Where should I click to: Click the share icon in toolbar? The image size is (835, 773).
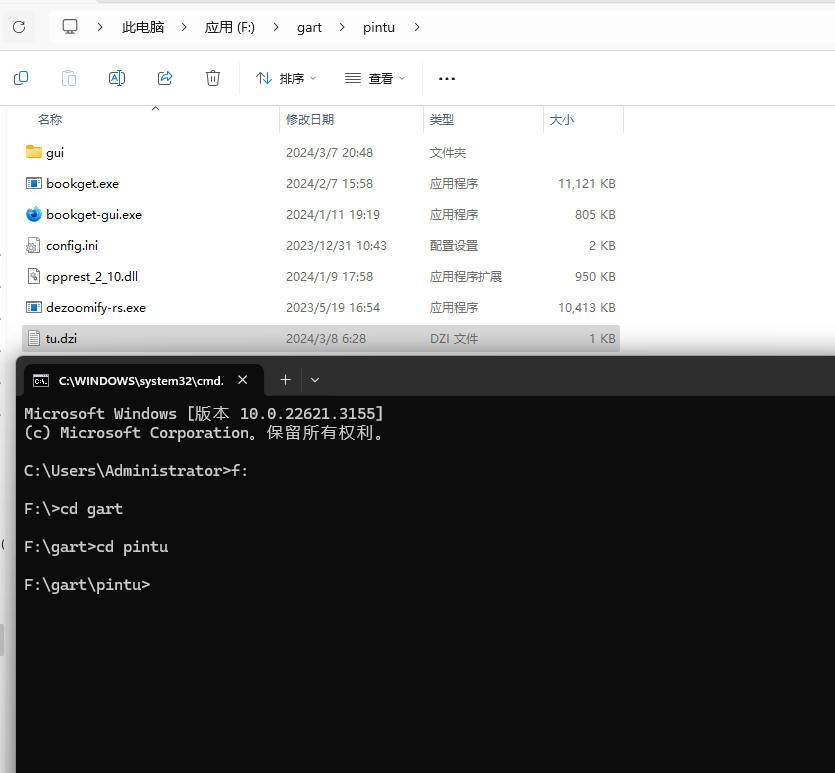[165, 78]
